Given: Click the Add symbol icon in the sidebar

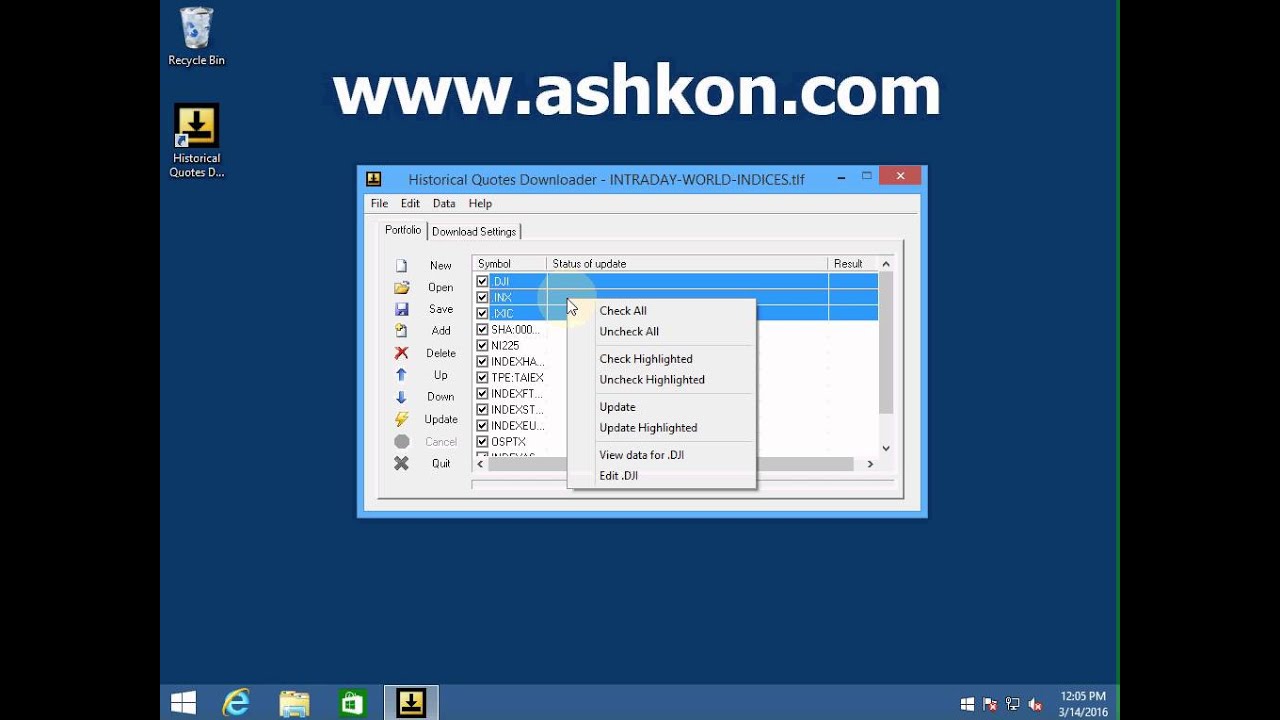Looking at the screenshot, I should click(x=401, y=331).
